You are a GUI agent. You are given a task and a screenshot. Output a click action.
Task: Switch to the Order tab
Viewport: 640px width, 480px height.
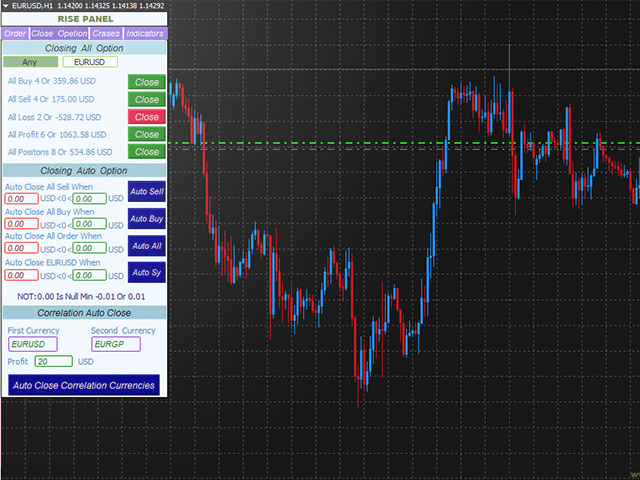click(16, 33)
